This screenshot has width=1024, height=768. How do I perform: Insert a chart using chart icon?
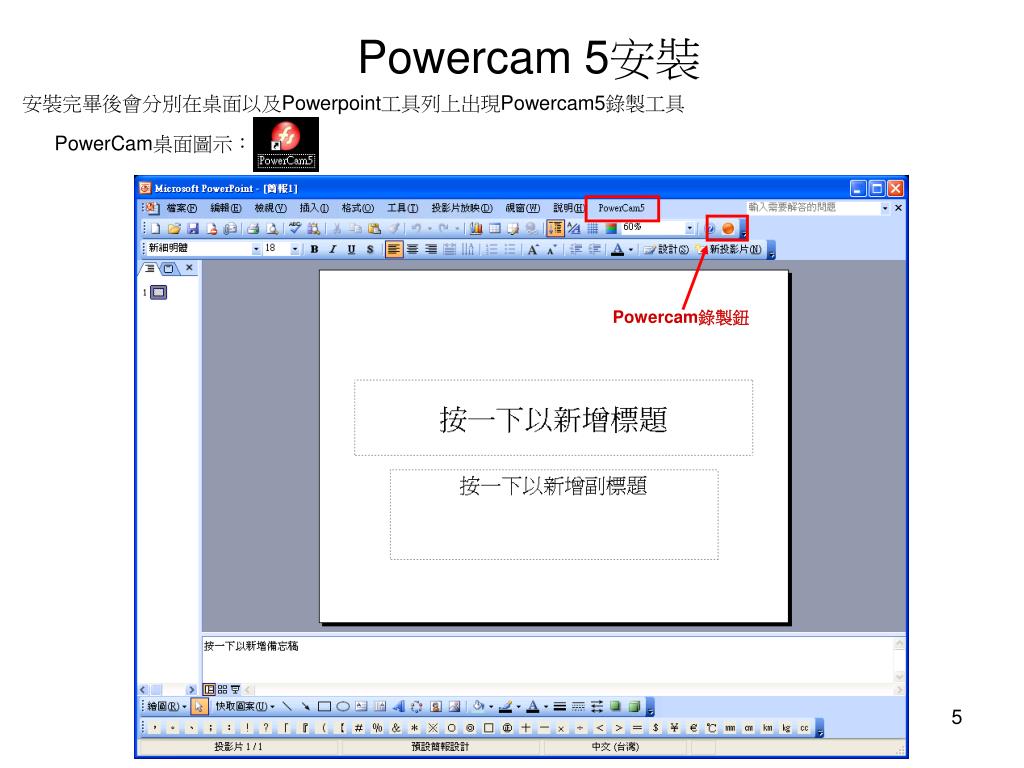[x=476, y=229]
